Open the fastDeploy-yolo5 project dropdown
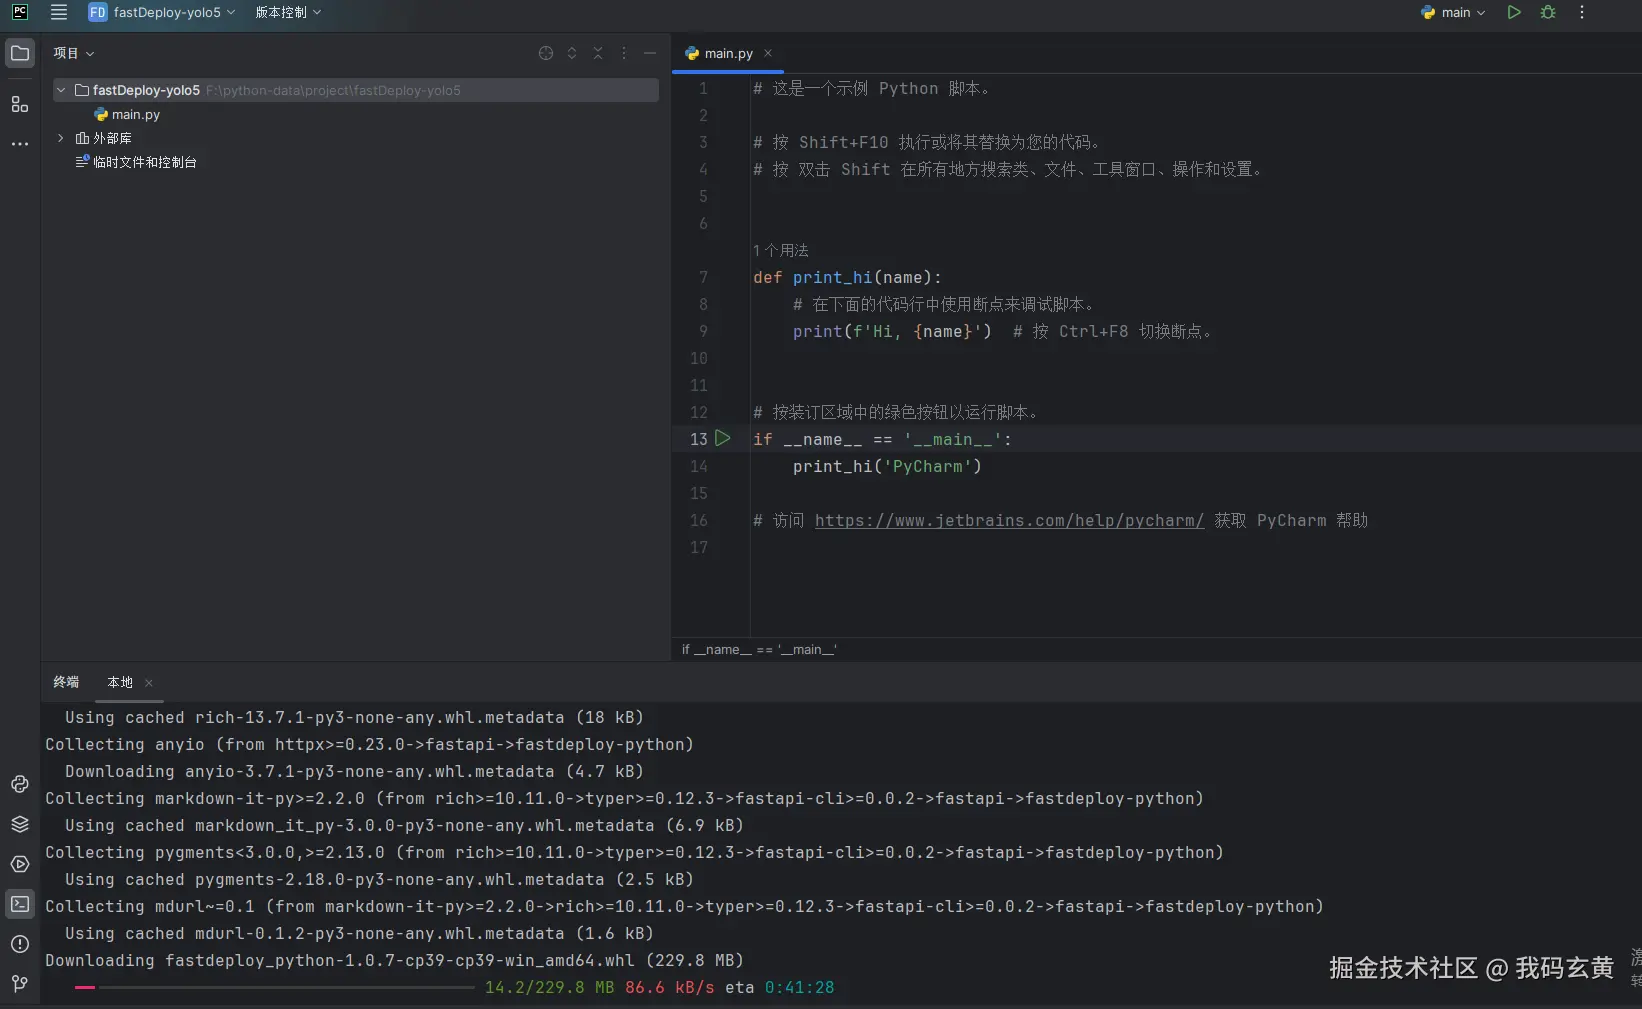The height and width of the screenshot is (1009, 1642). pos(162,13)
